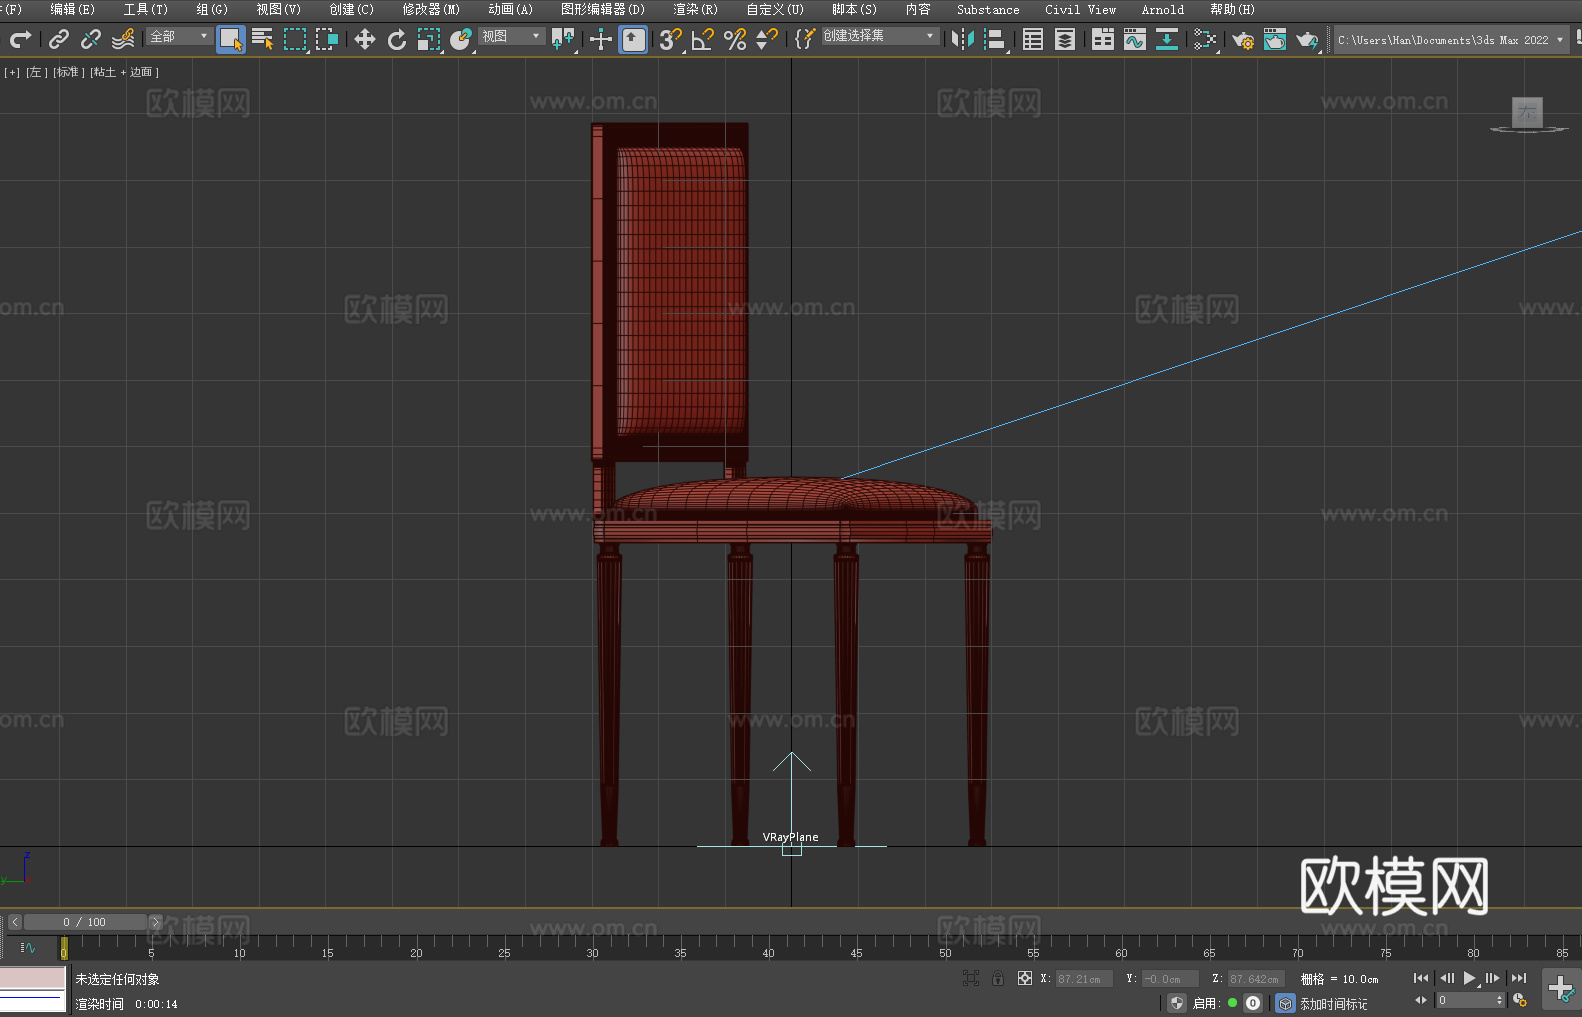This screenshot has height=1017, width=1582.
Task: Toggle Percent Snap icon
Action: point(735,39)
